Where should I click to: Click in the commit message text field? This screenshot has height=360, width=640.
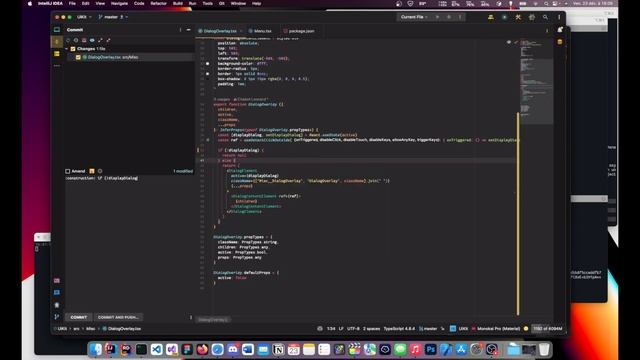click(x=129, y=243)
